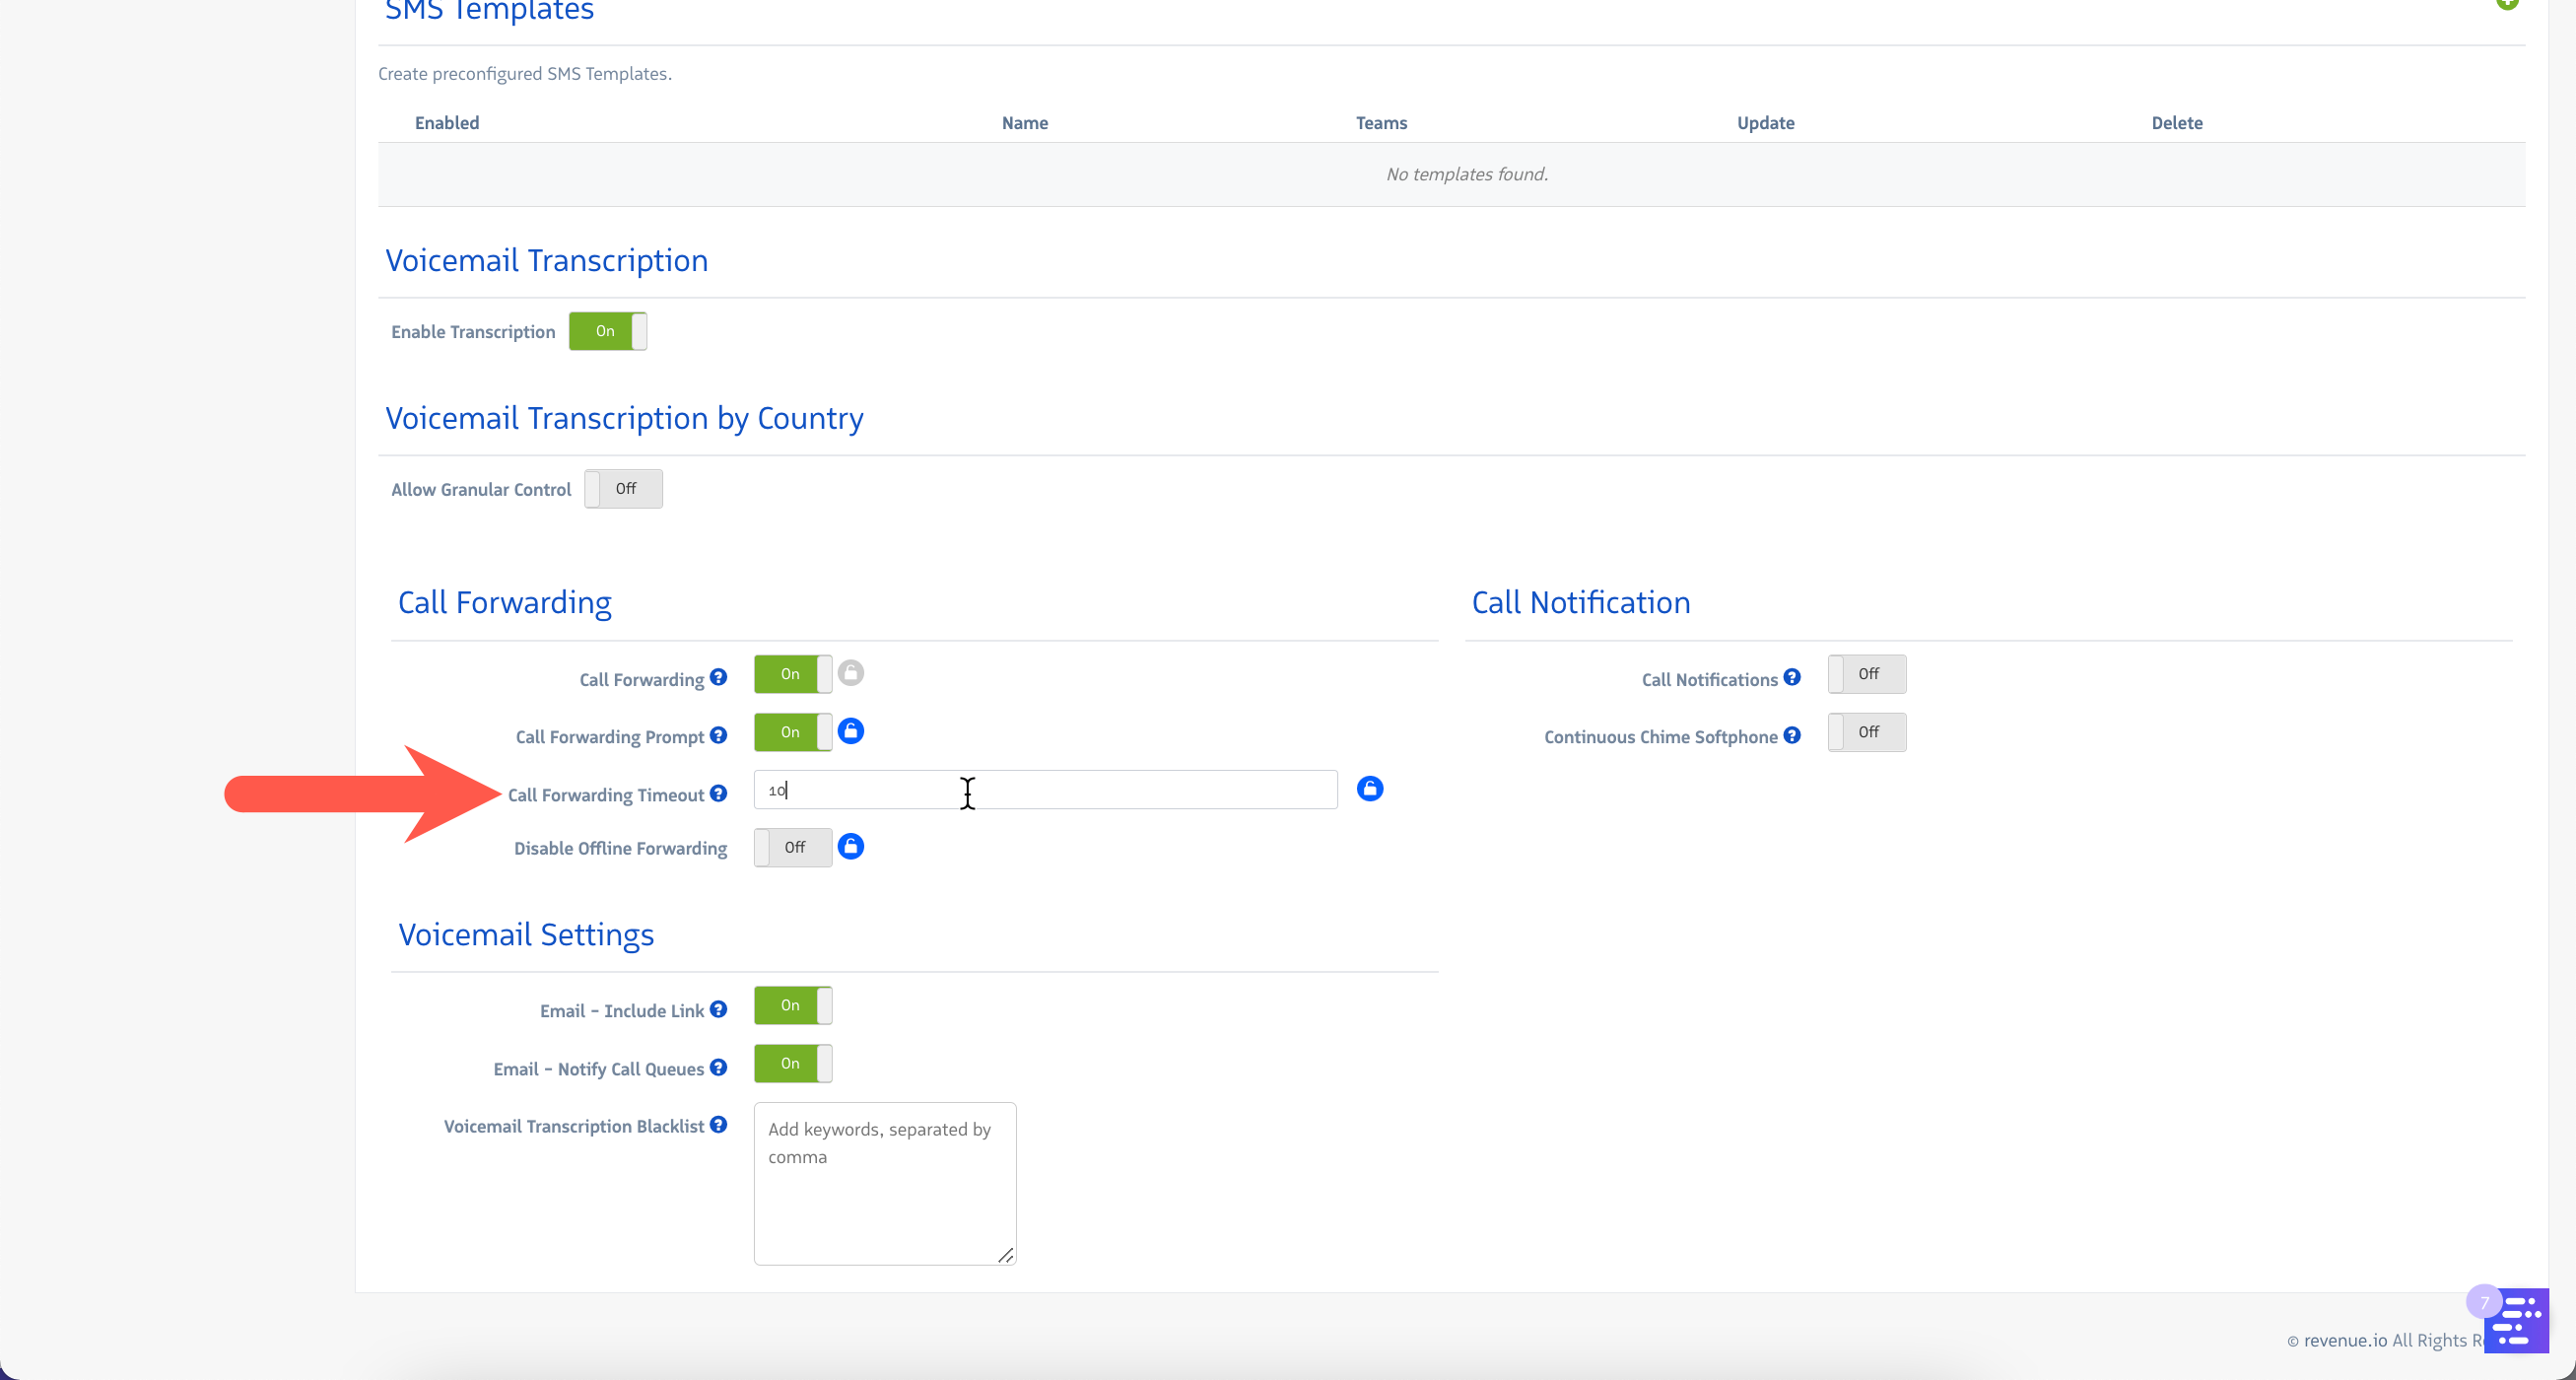This screenshot has height=1380, width=2576.
Task: Click lock icon beside Call Forwarding Prompt
Action: tap(850, 731)
